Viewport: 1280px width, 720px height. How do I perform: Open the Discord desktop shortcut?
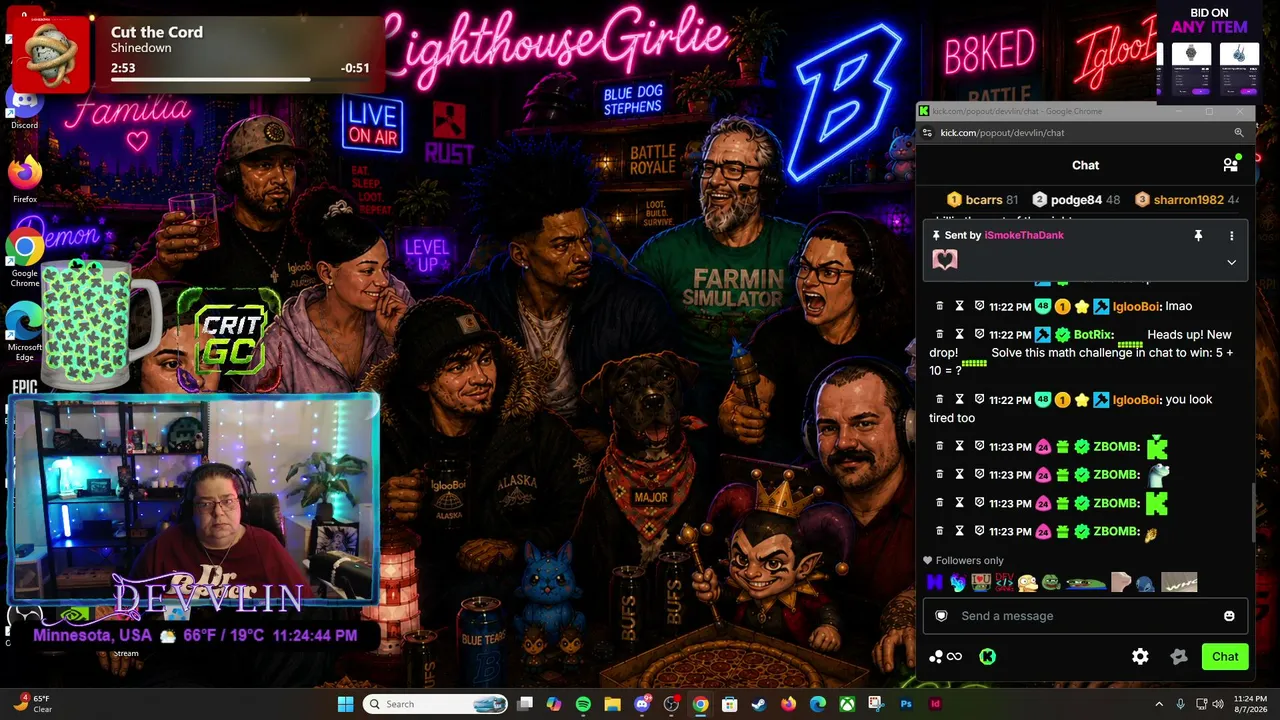click(25, 106)
